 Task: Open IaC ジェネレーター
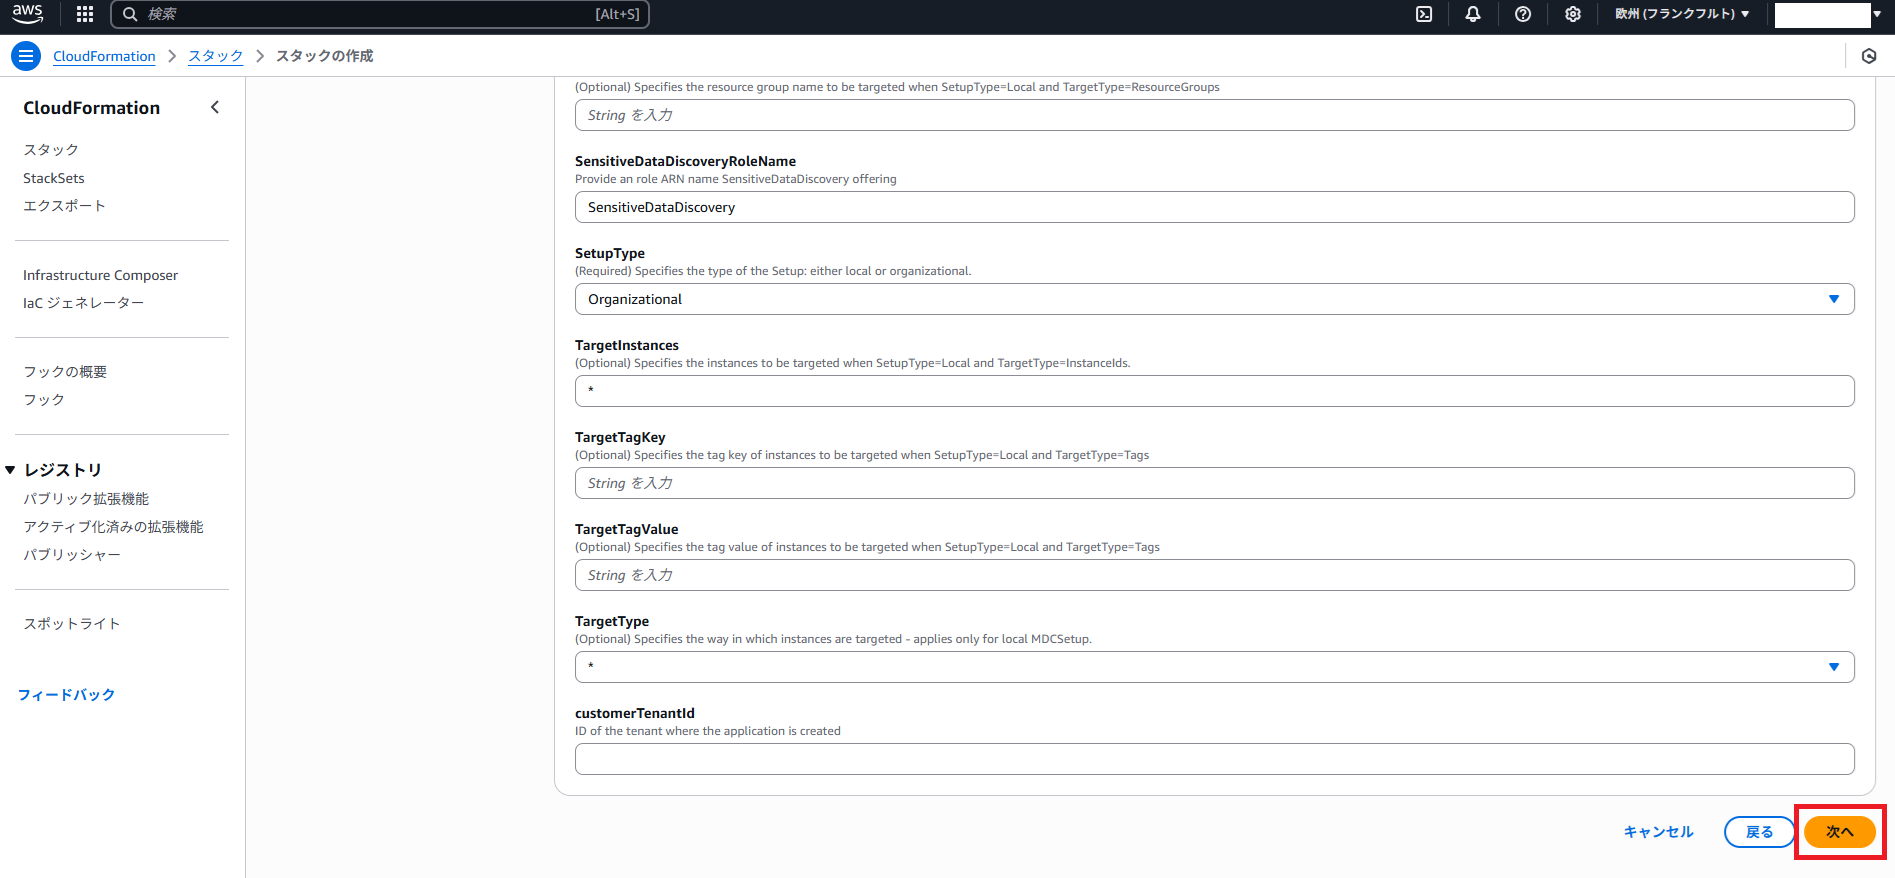pyautogui.click(x=83, y=303)
